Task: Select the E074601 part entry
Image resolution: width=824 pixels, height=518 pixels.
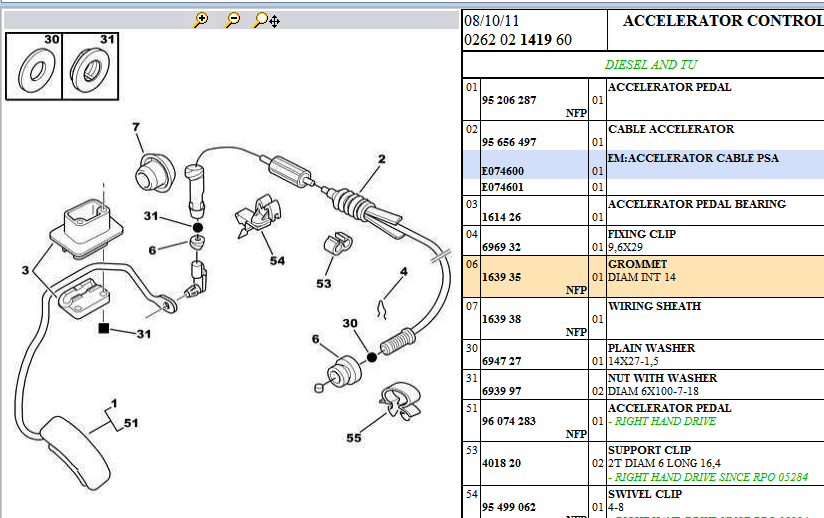Action: pyautogui.click(x=503, y=186)
